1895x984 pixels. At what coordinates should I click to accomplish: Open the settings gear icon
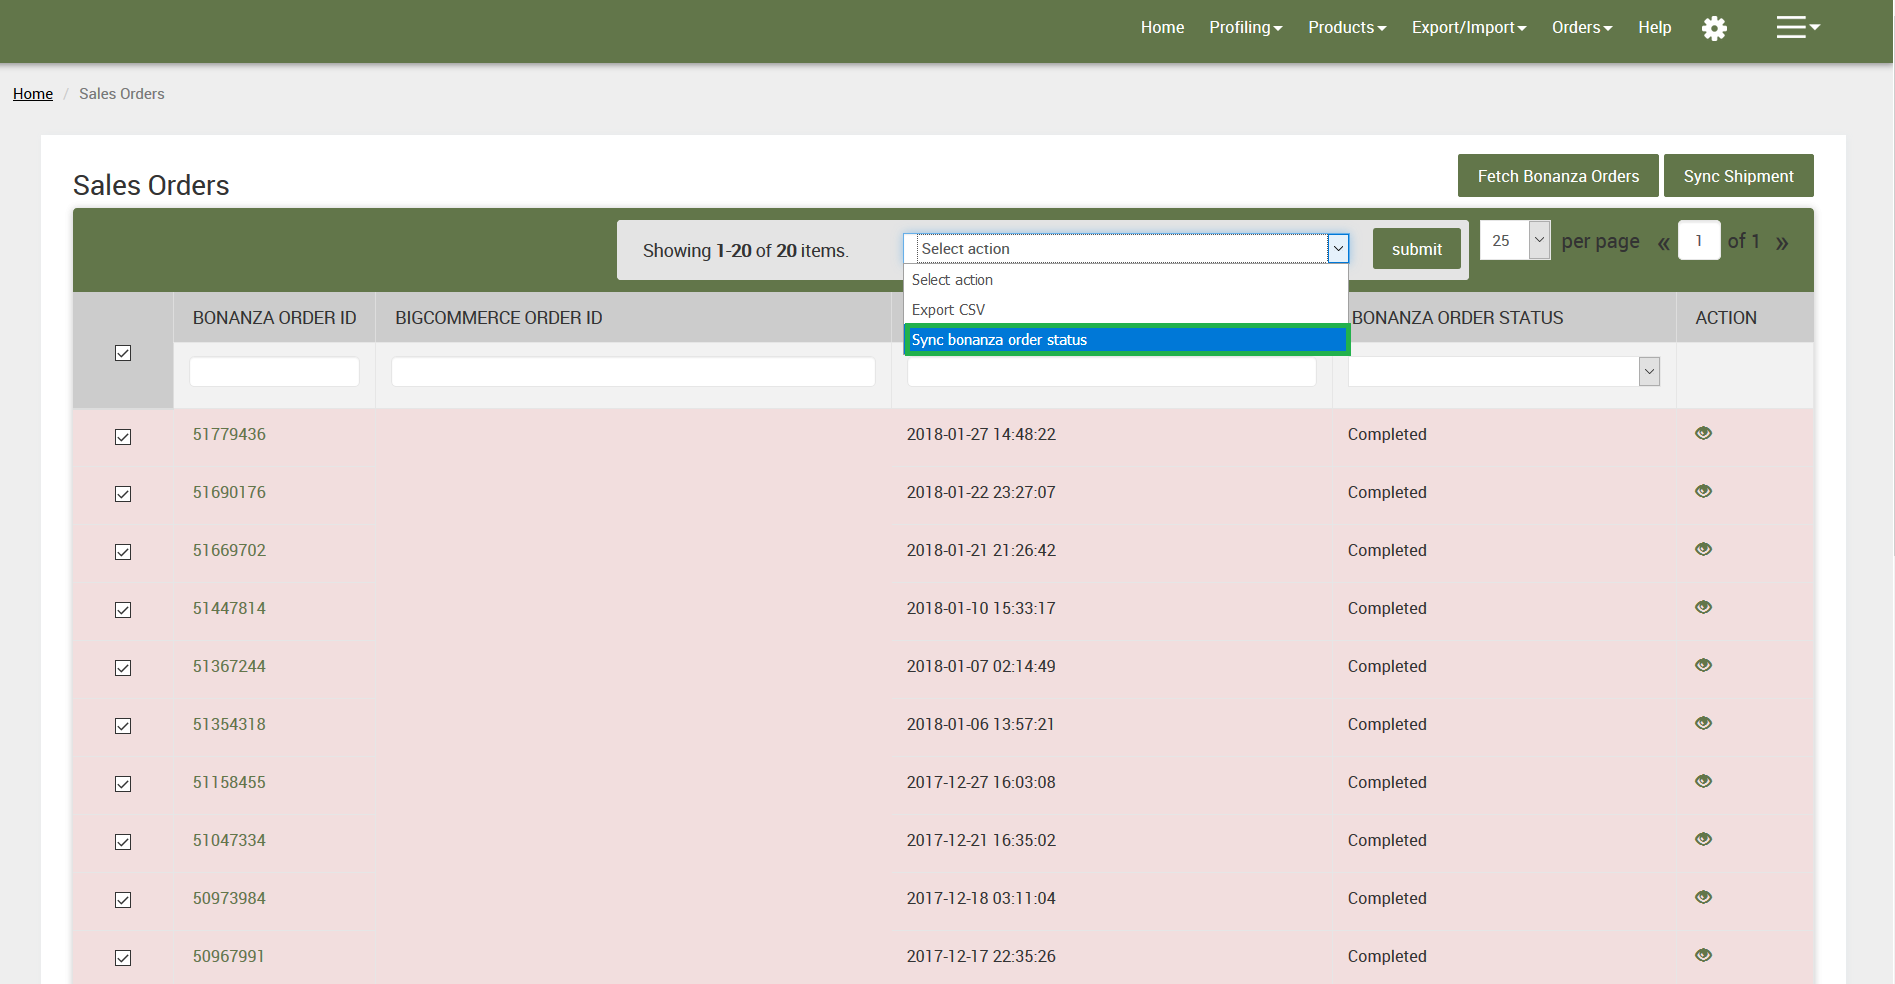1714,28
